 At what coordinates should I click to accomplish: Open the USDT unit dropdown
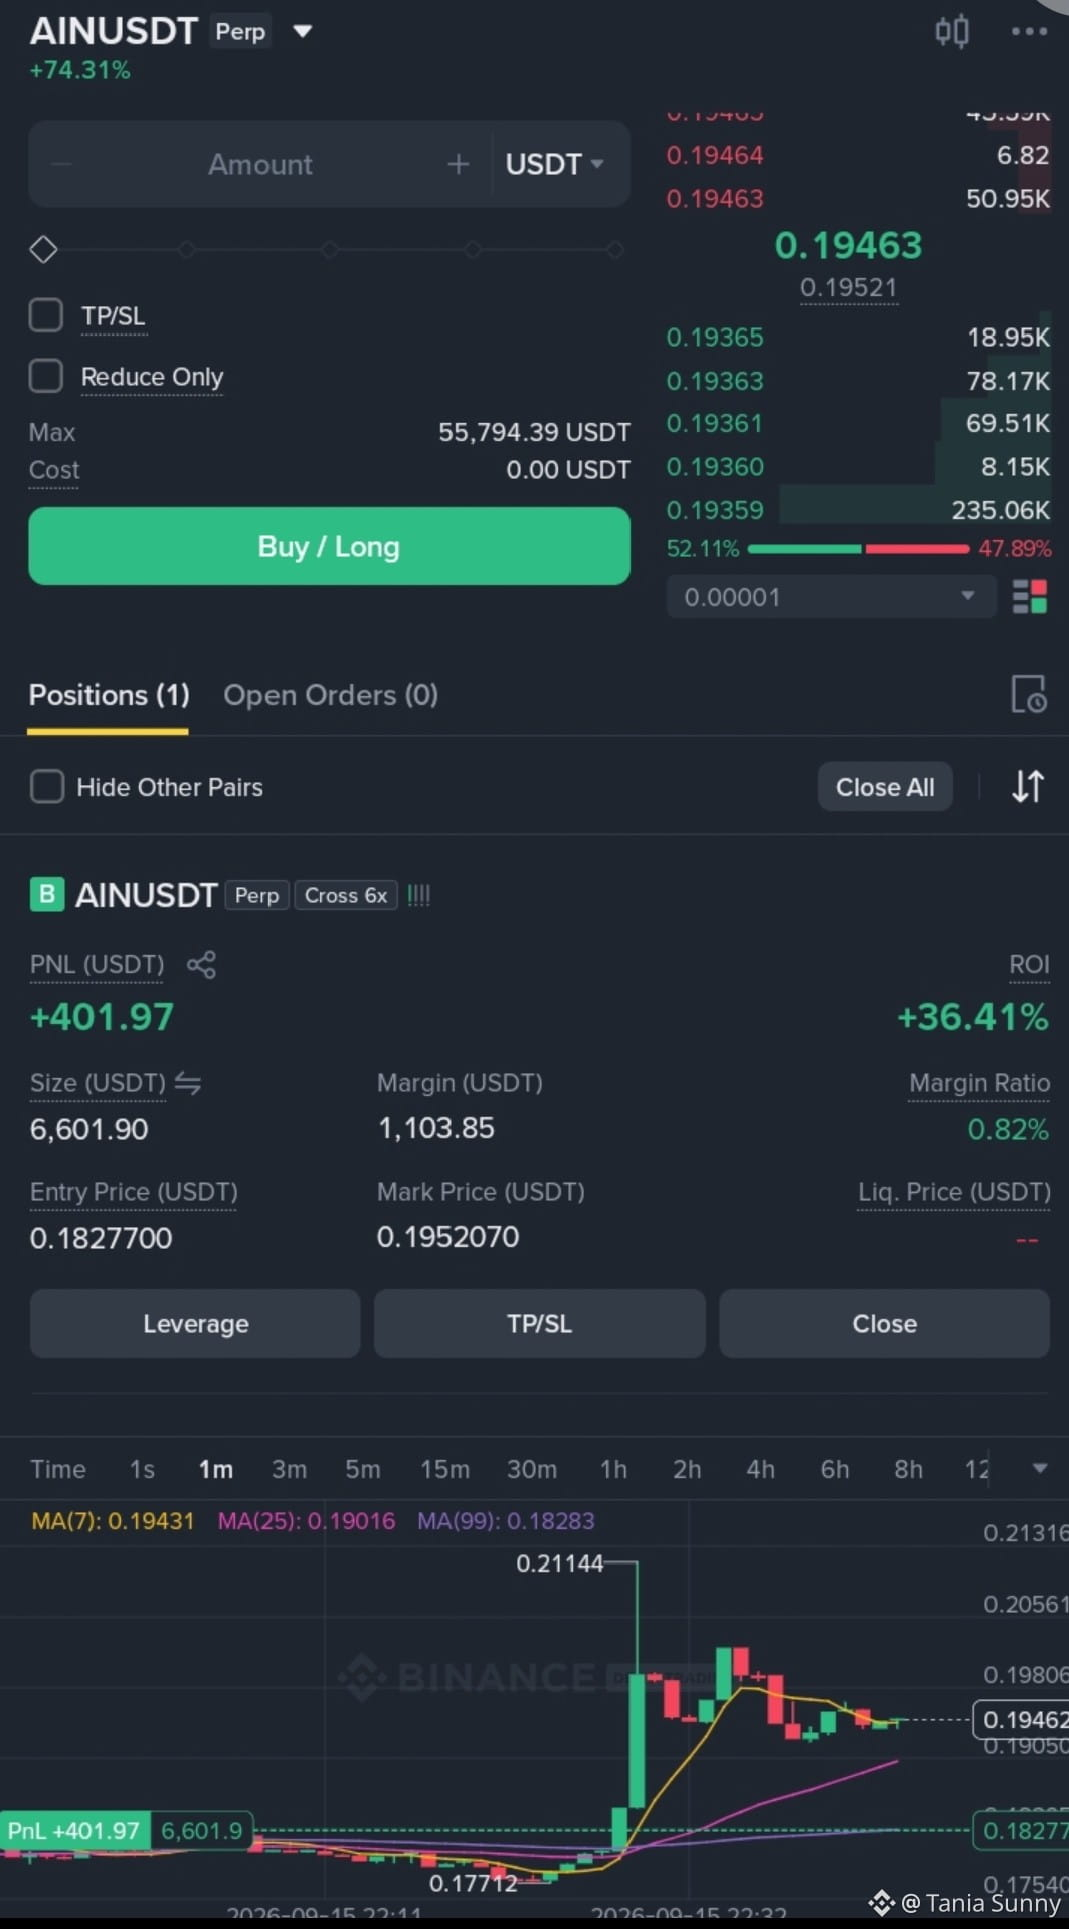(555, 164)
